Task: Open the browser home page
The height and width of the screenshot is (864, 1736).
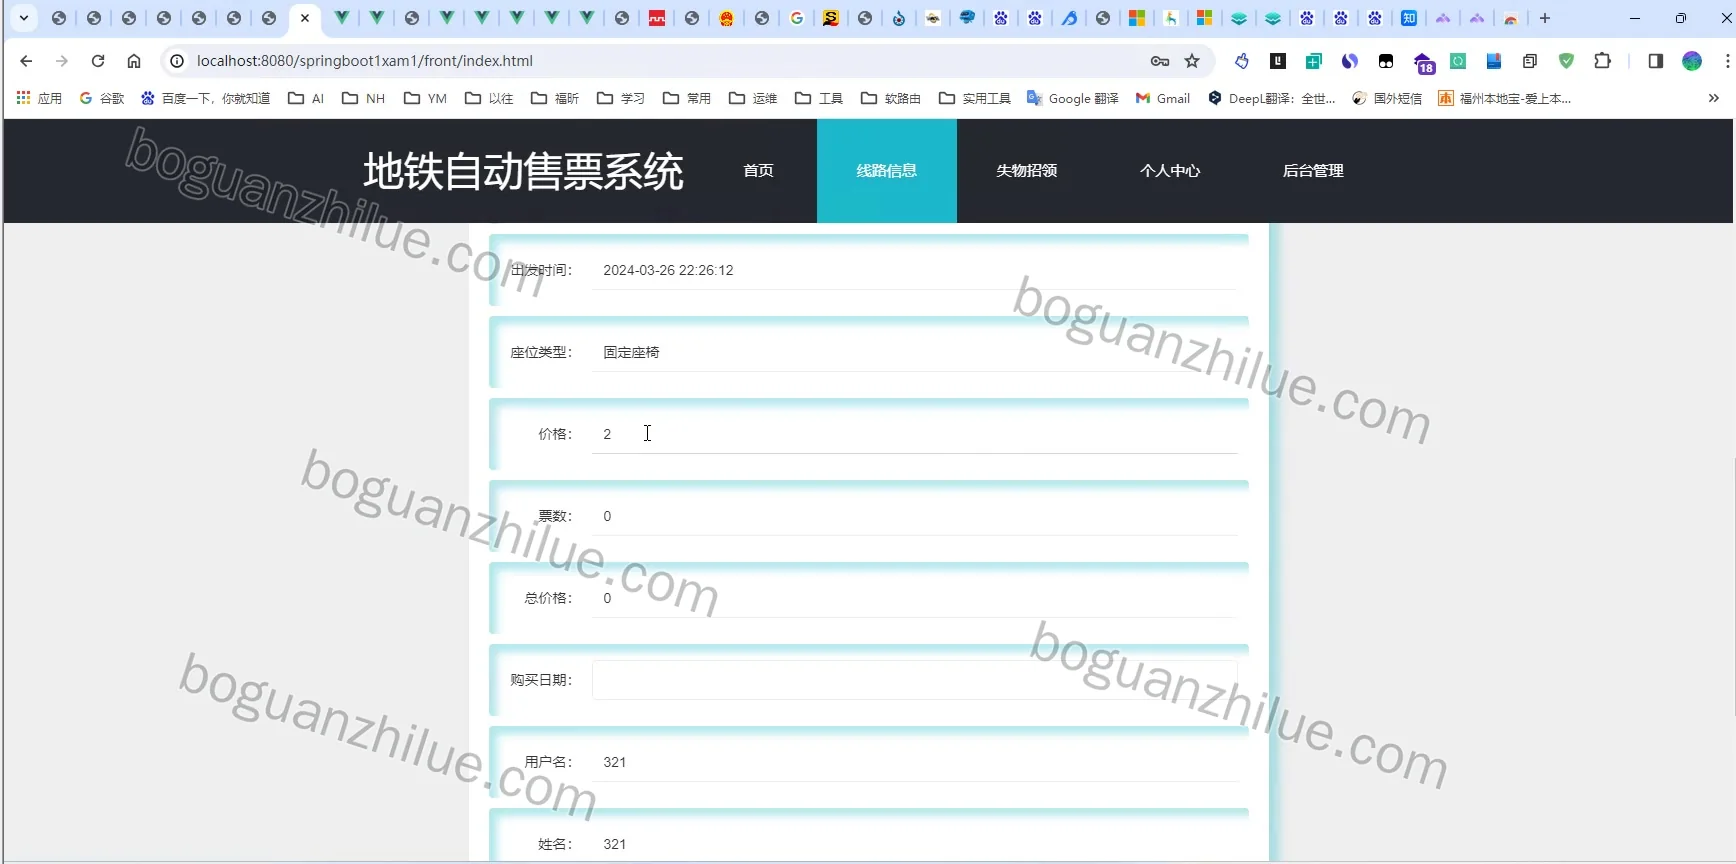Action: [x=134, y=61]
